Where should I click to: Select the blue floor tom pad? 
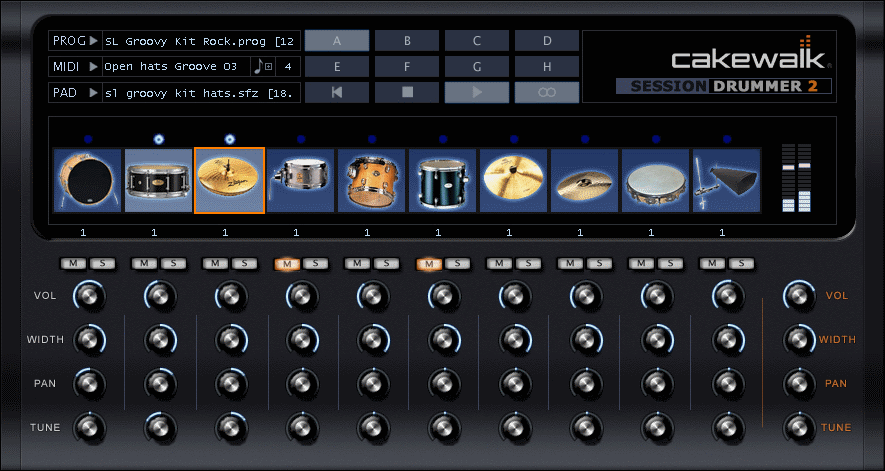[442, 181]
